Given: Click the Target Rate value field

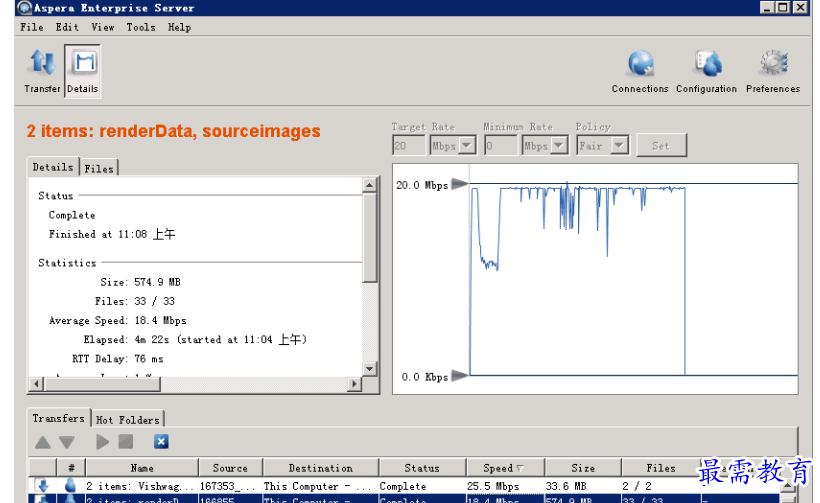Looking at the screenshot, I should click(408, 145).
